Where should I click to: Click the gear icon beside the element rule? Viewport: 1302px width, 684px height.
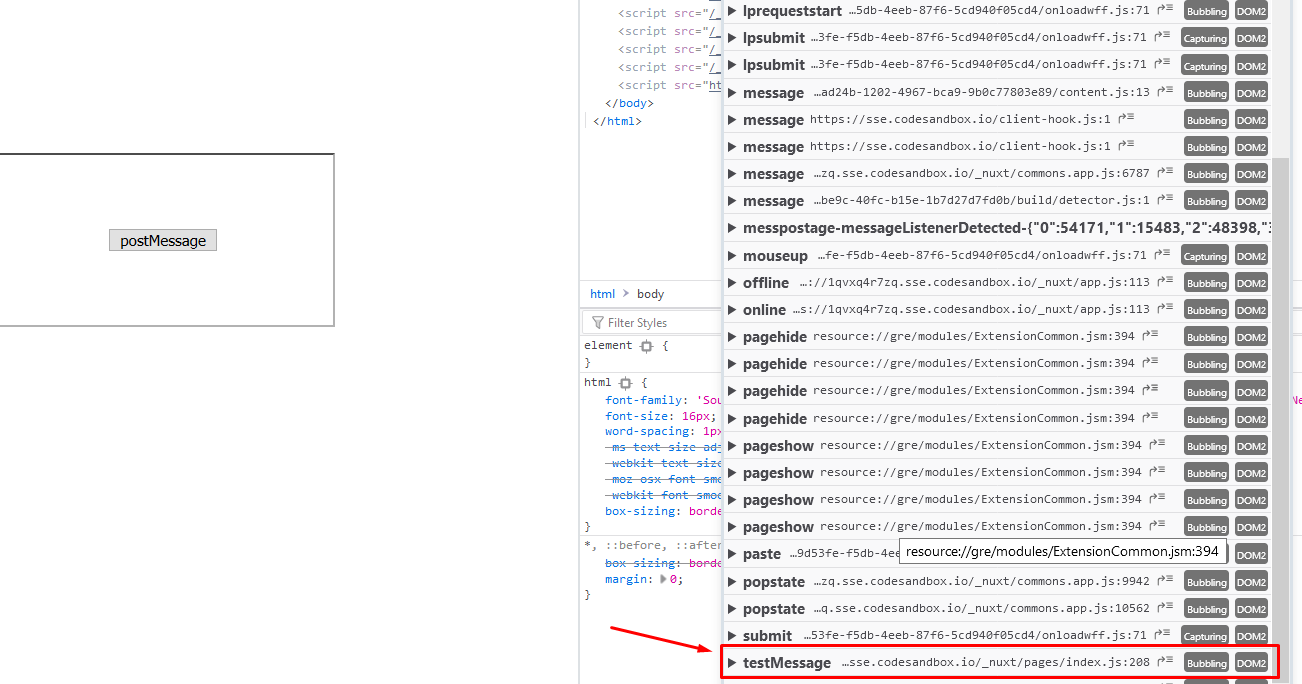[646, 345]
